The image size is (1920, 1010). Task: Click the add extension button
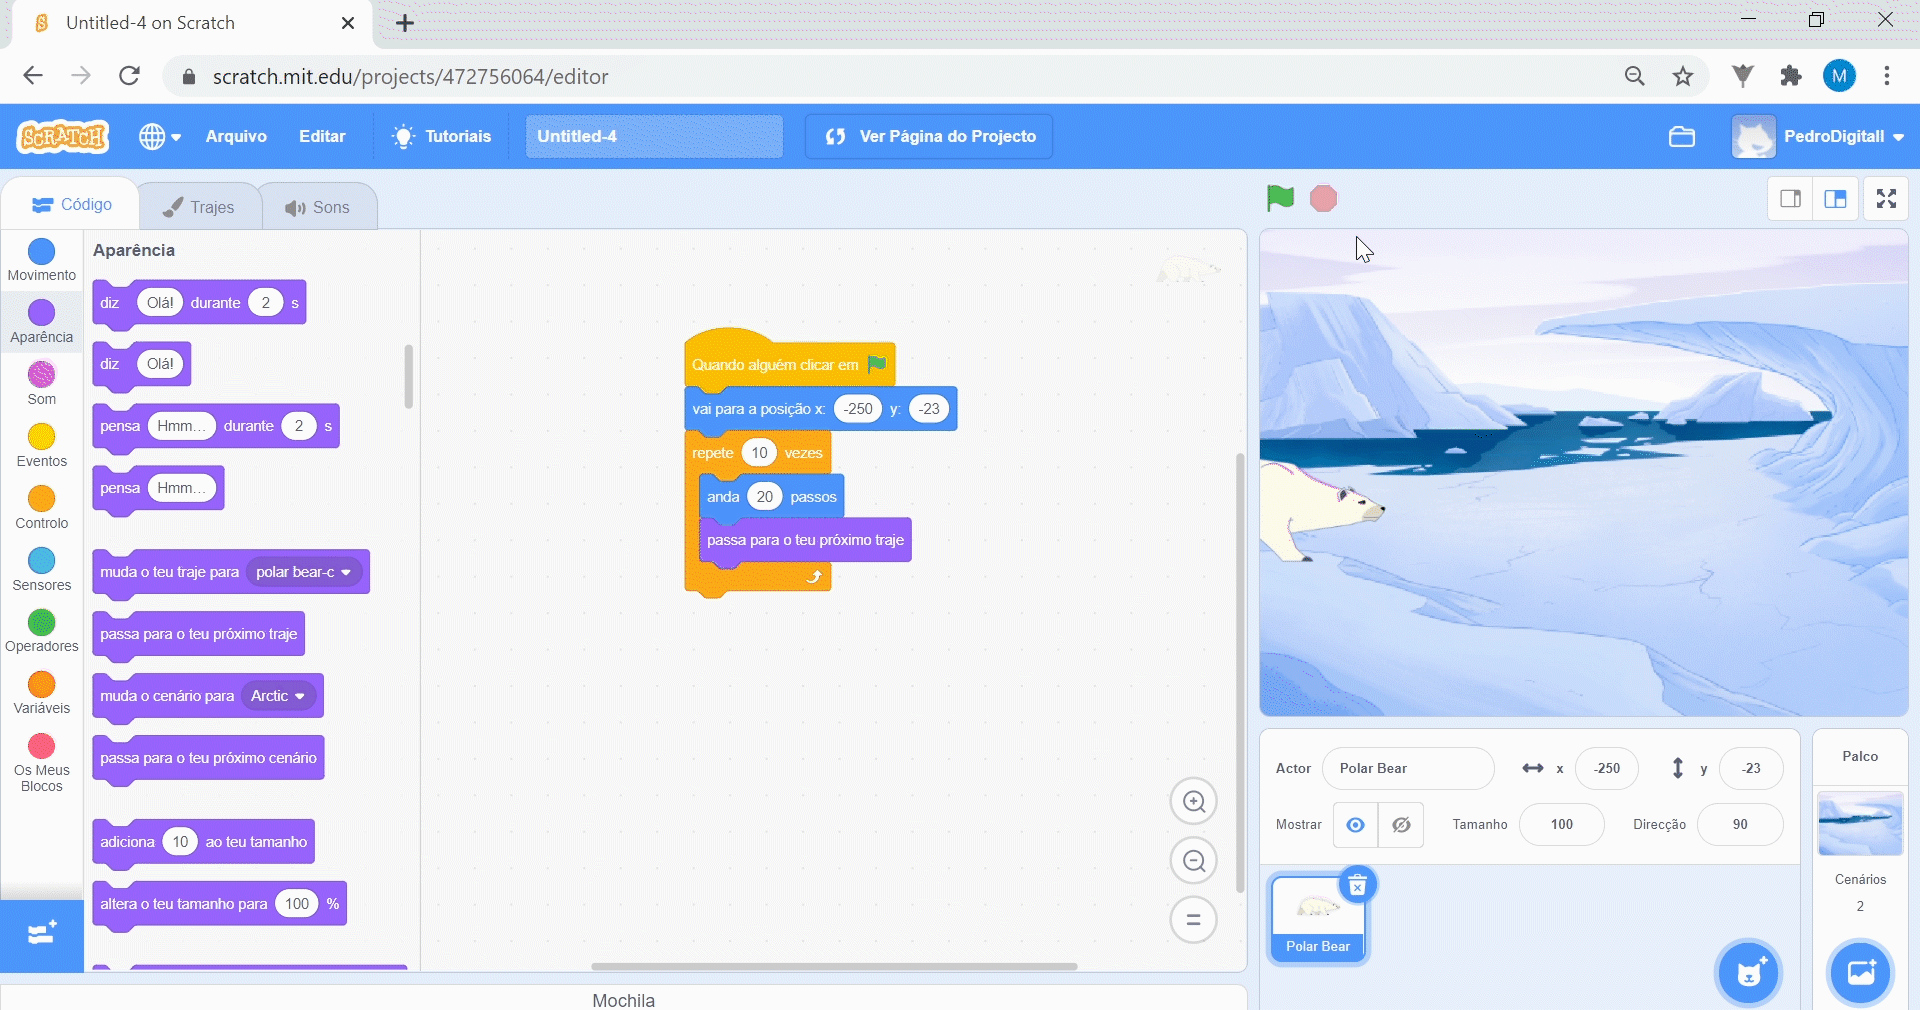[x=42, y=936]
